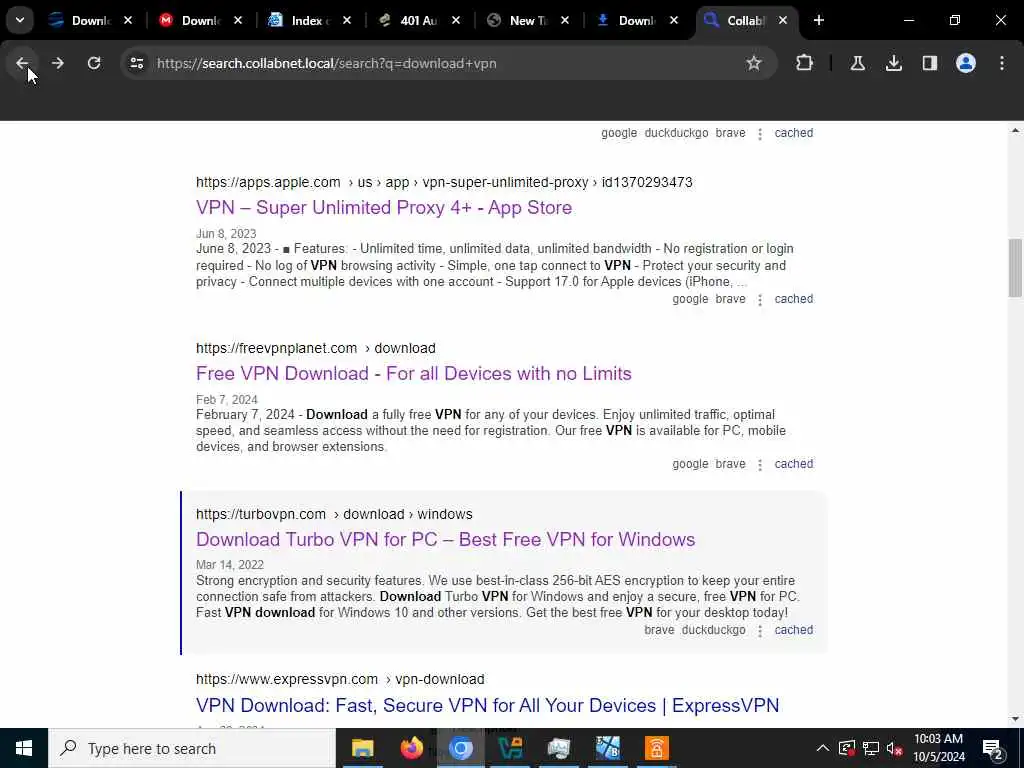Open Chrome three-dot menu
Screen dimensions: 1024x768
[1002, 63]
